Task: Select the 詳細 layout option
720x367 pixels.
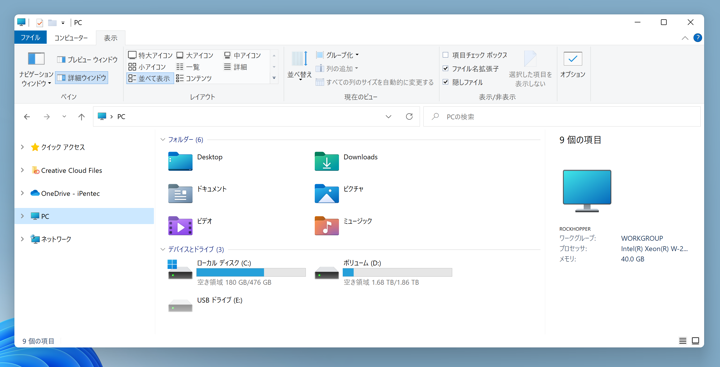Action: (235, 67)
